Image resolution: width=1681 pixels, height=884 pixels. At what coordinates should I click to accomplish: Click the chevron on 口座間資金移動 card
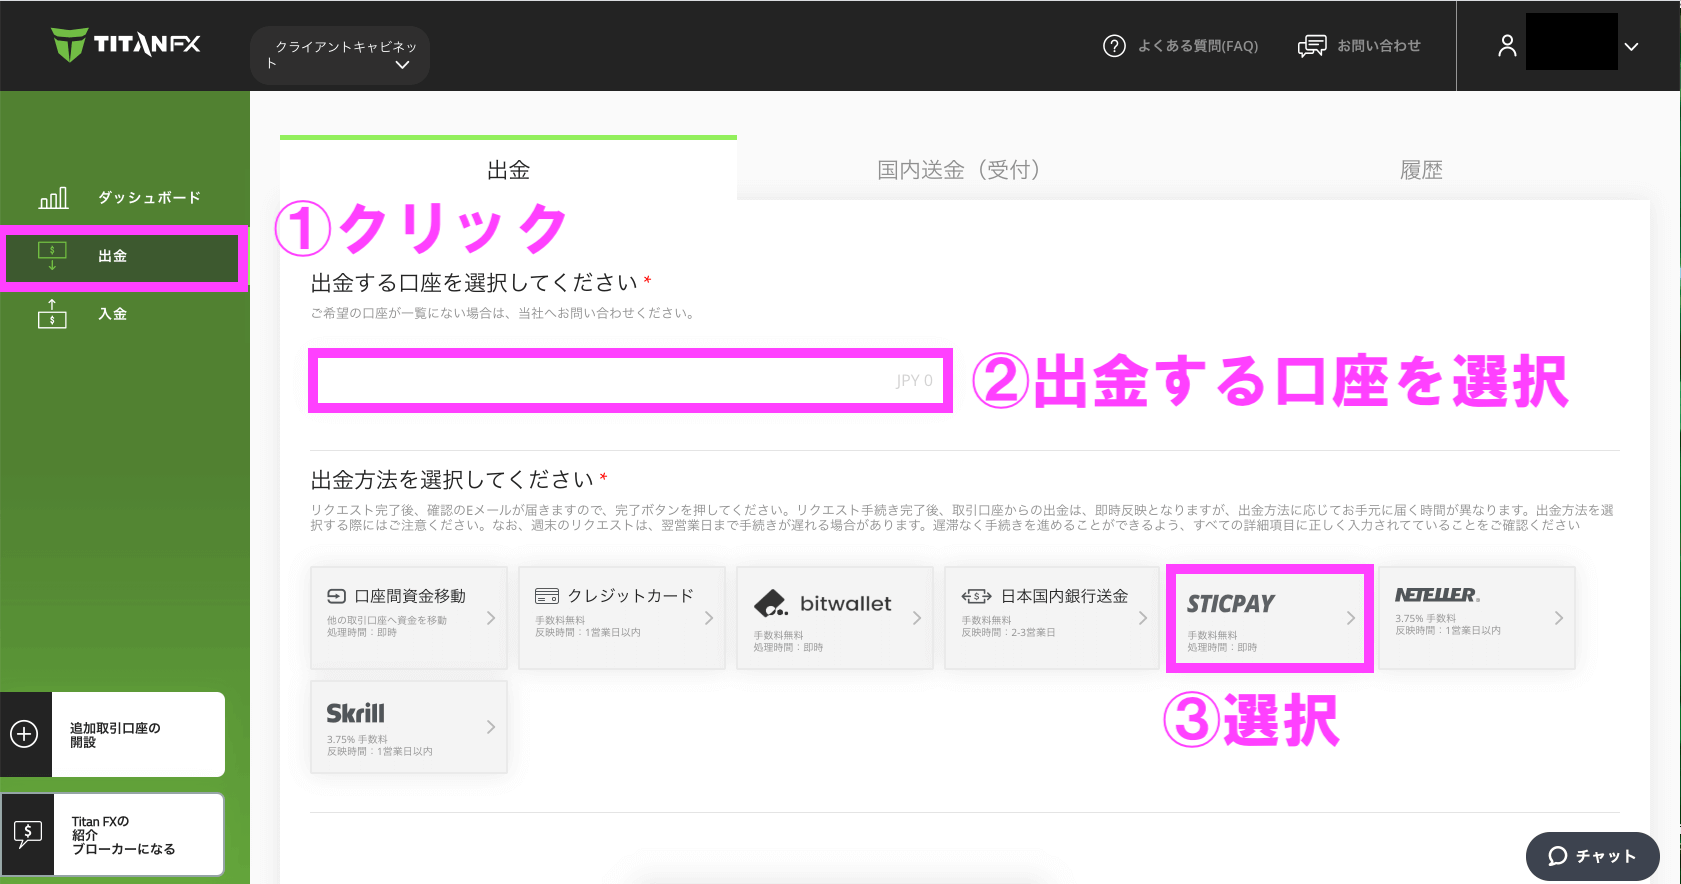coord(491,618)
